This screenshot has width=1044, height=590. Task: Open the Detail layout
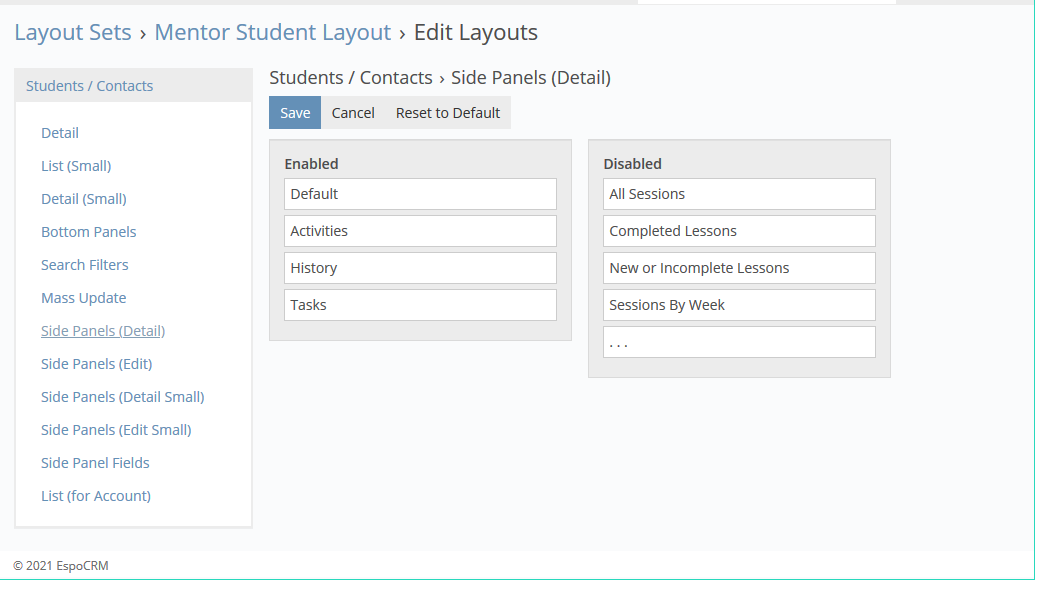click(60, 133)
